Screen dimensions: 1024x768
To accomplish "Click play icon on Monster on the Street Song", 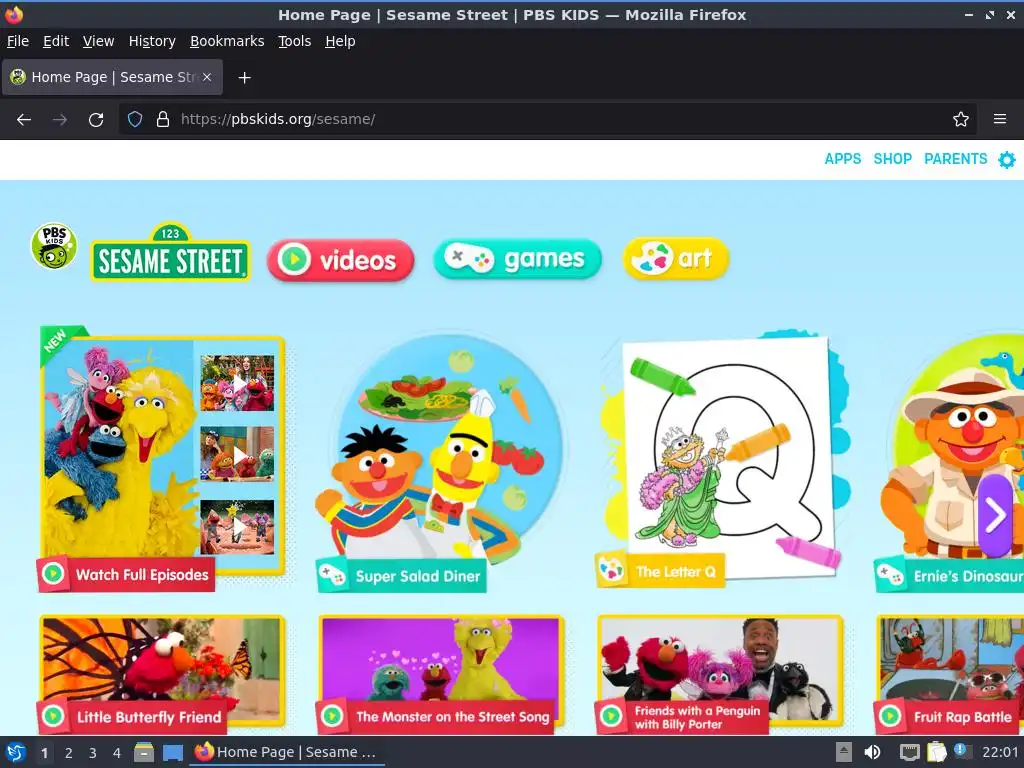I will click(x=332, y=716).
